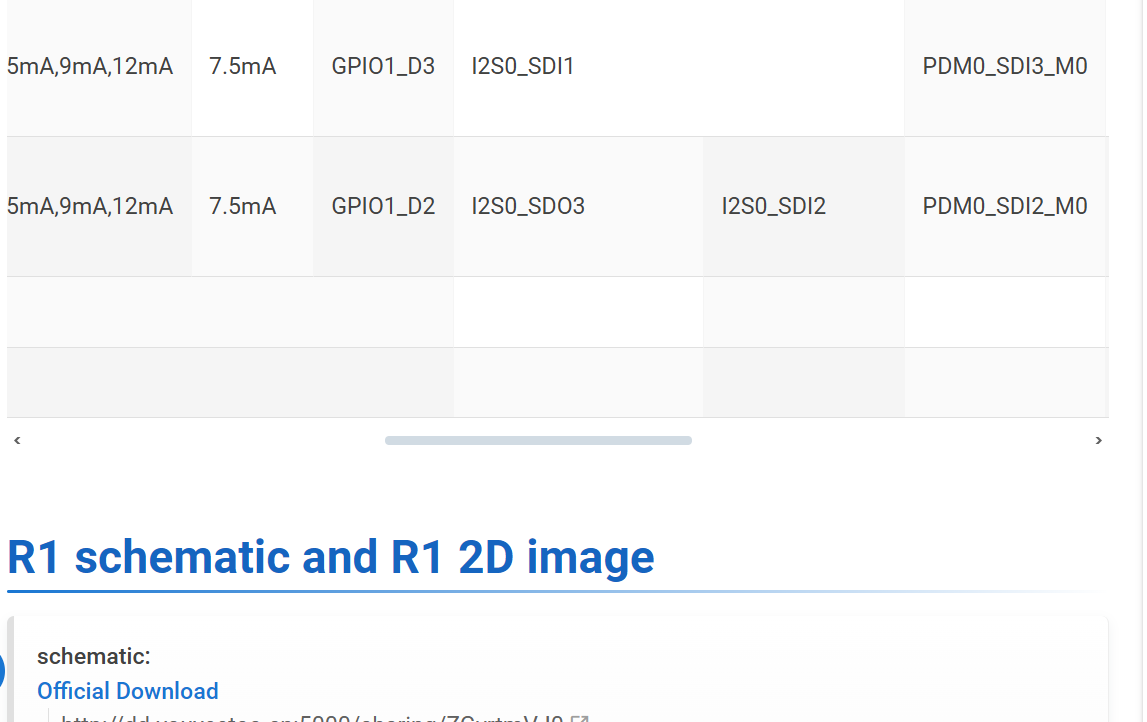
Task: Select the GPIO1_D3 table cell
Action: (383, 67)
